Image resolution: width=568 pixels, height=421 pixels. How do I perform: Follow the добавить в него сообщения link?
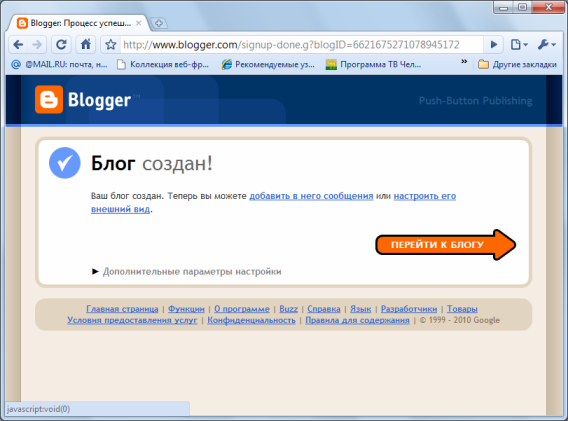[x=311, y=196]
